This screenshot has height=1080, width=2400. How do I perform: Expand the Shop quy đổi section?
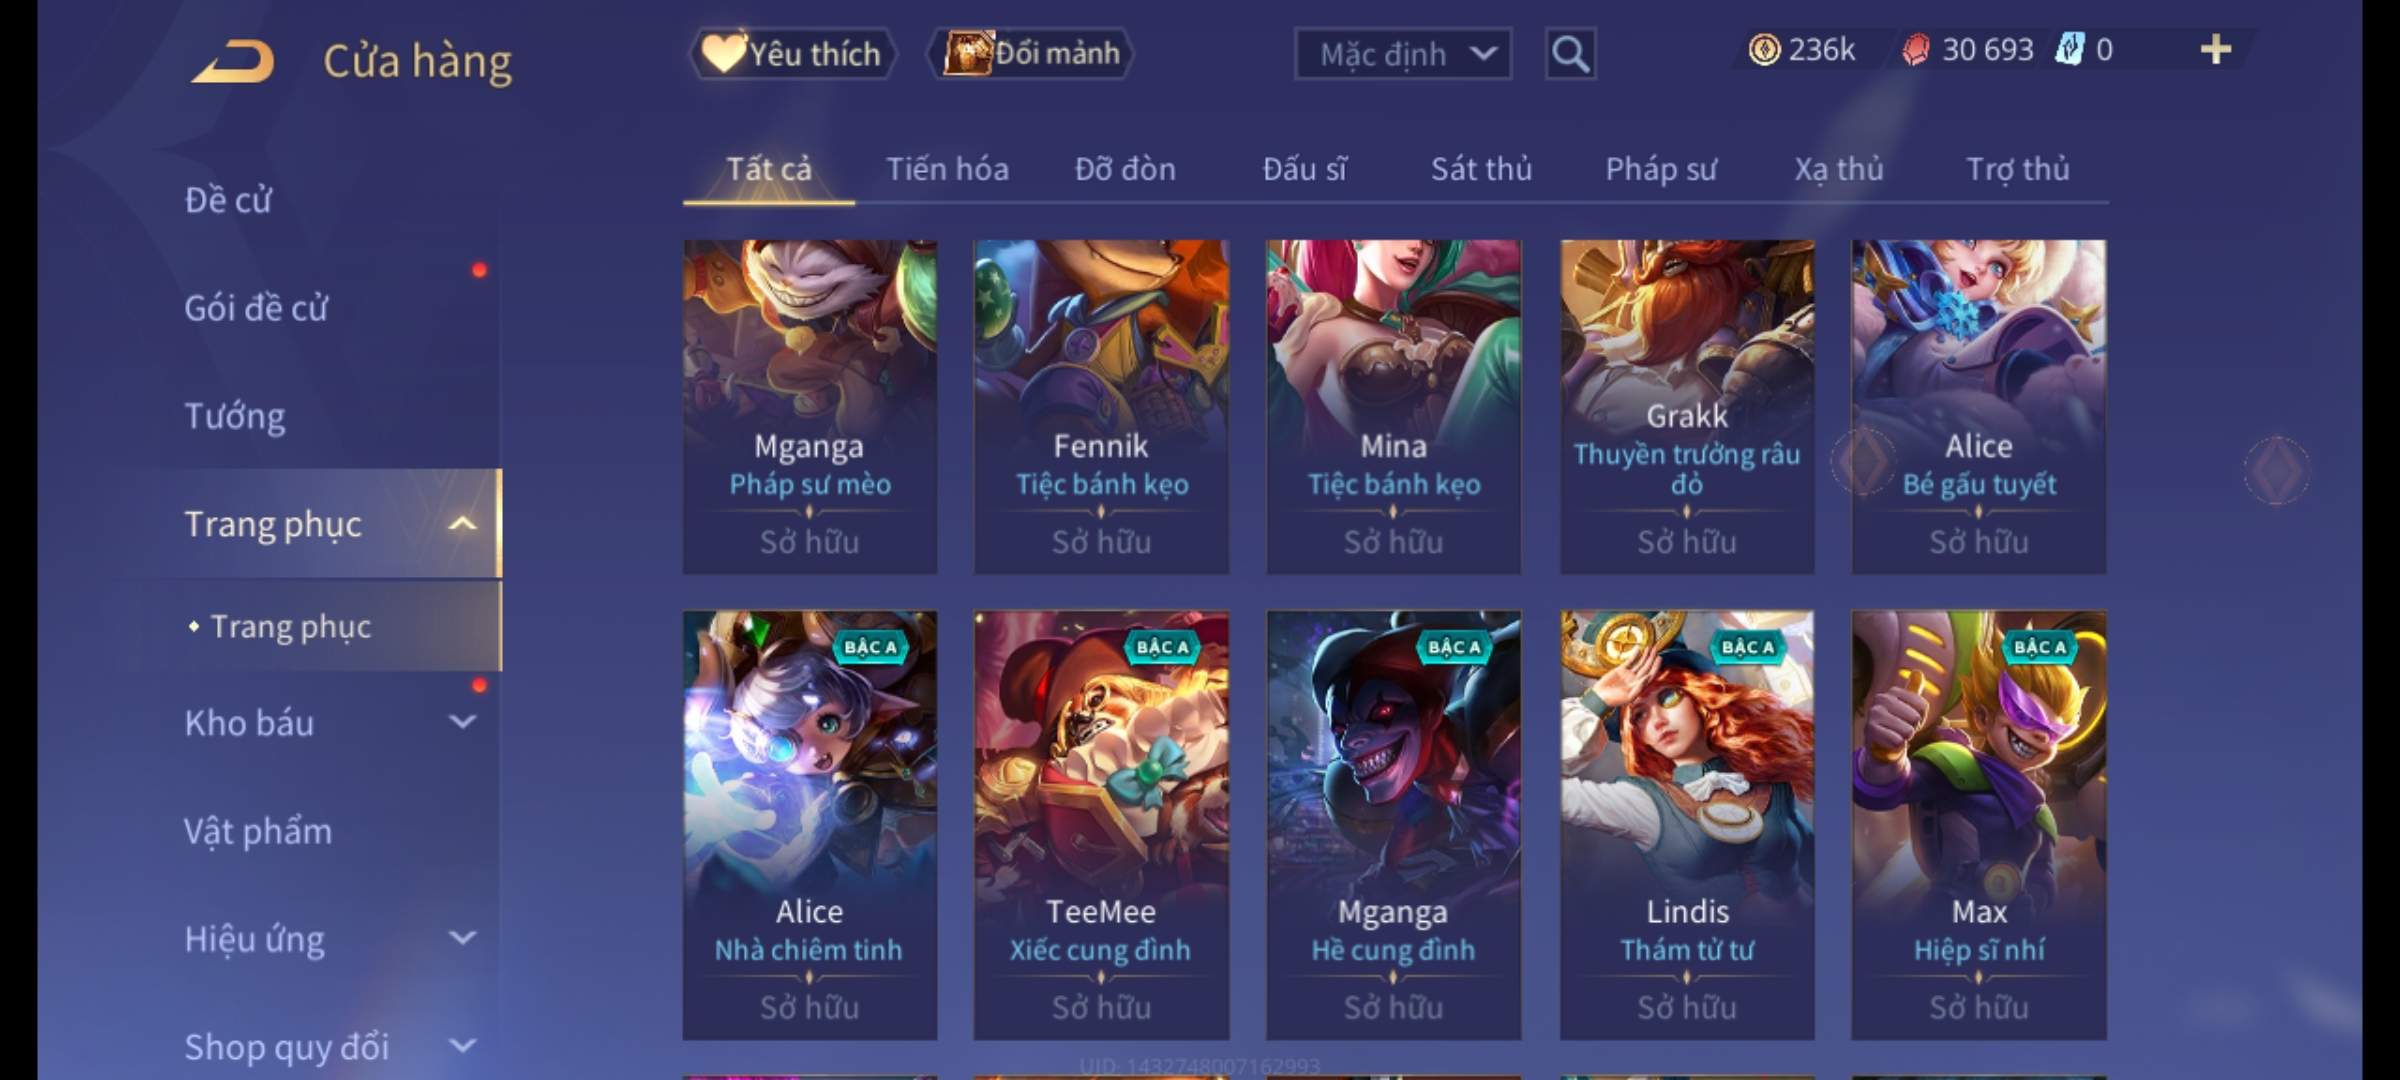tap(462, 1046)
